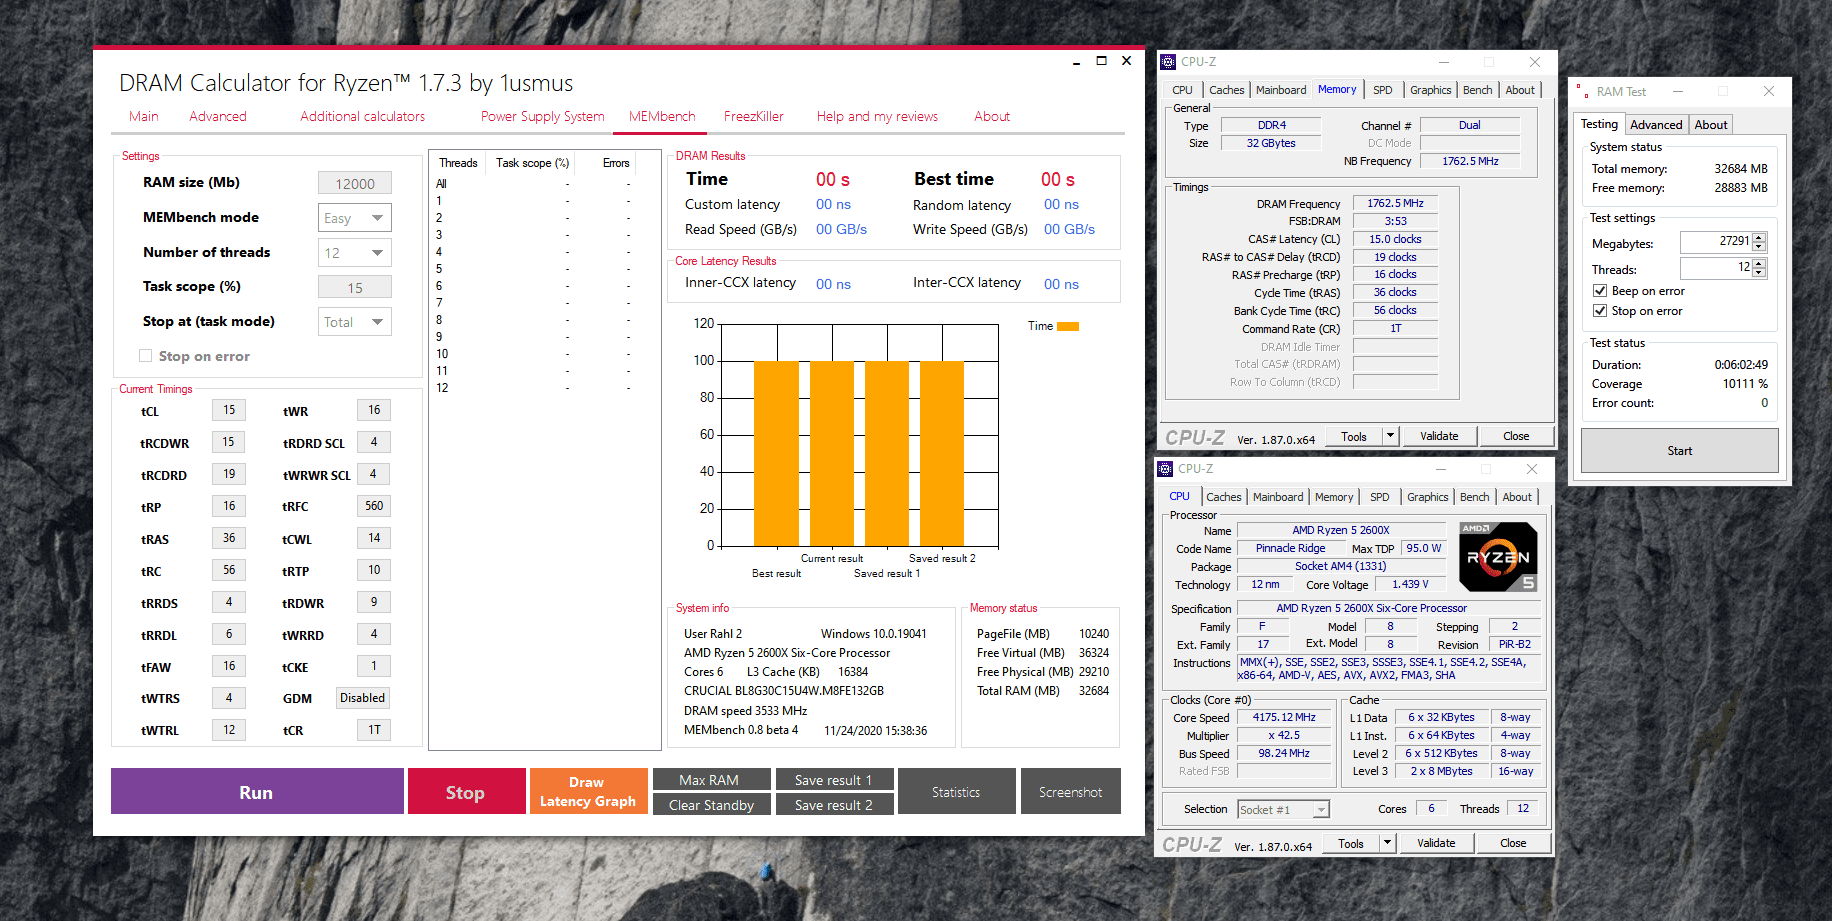The width and height of the screenshot is (1832, 921).
Task: Click the Core Speed 4175.12 MHz value
Action: click(x=1285, y=718)
